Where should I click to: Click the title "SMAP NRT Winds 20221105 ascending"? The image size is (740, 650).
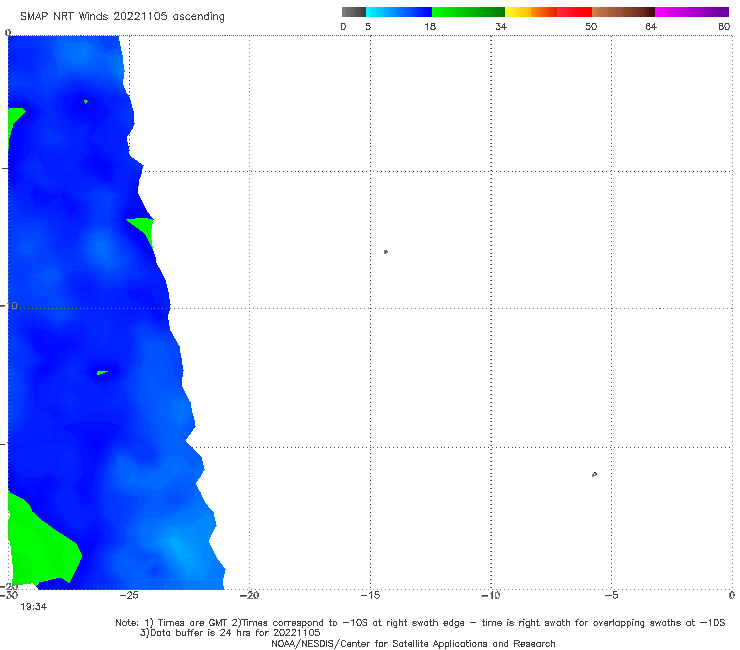pos(122,17)
